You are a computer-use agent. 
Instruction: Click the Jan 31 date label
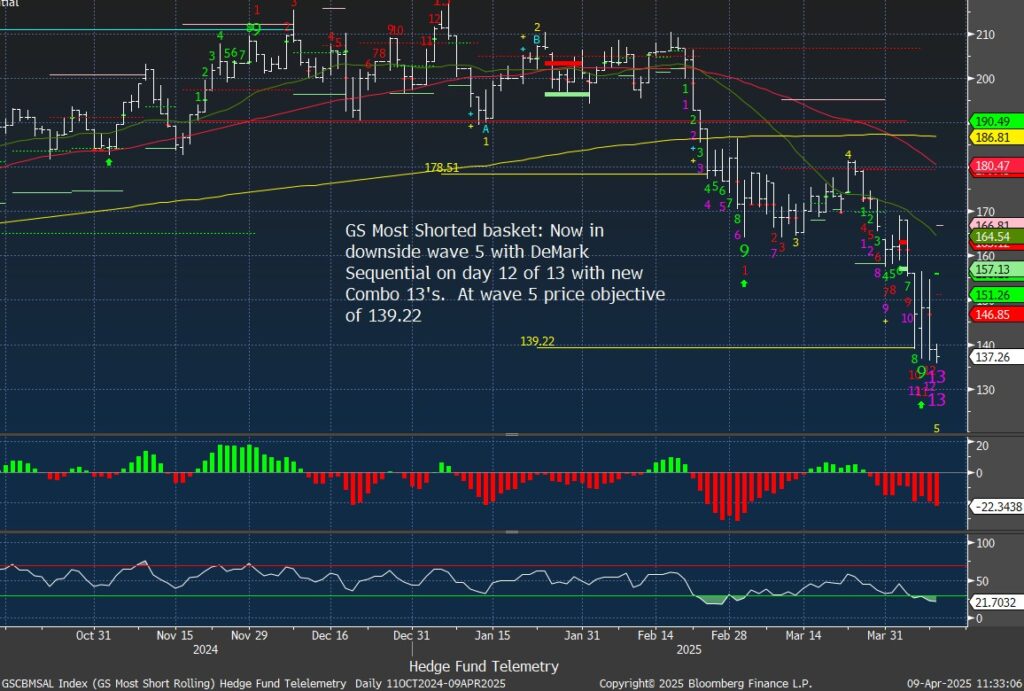582,635
